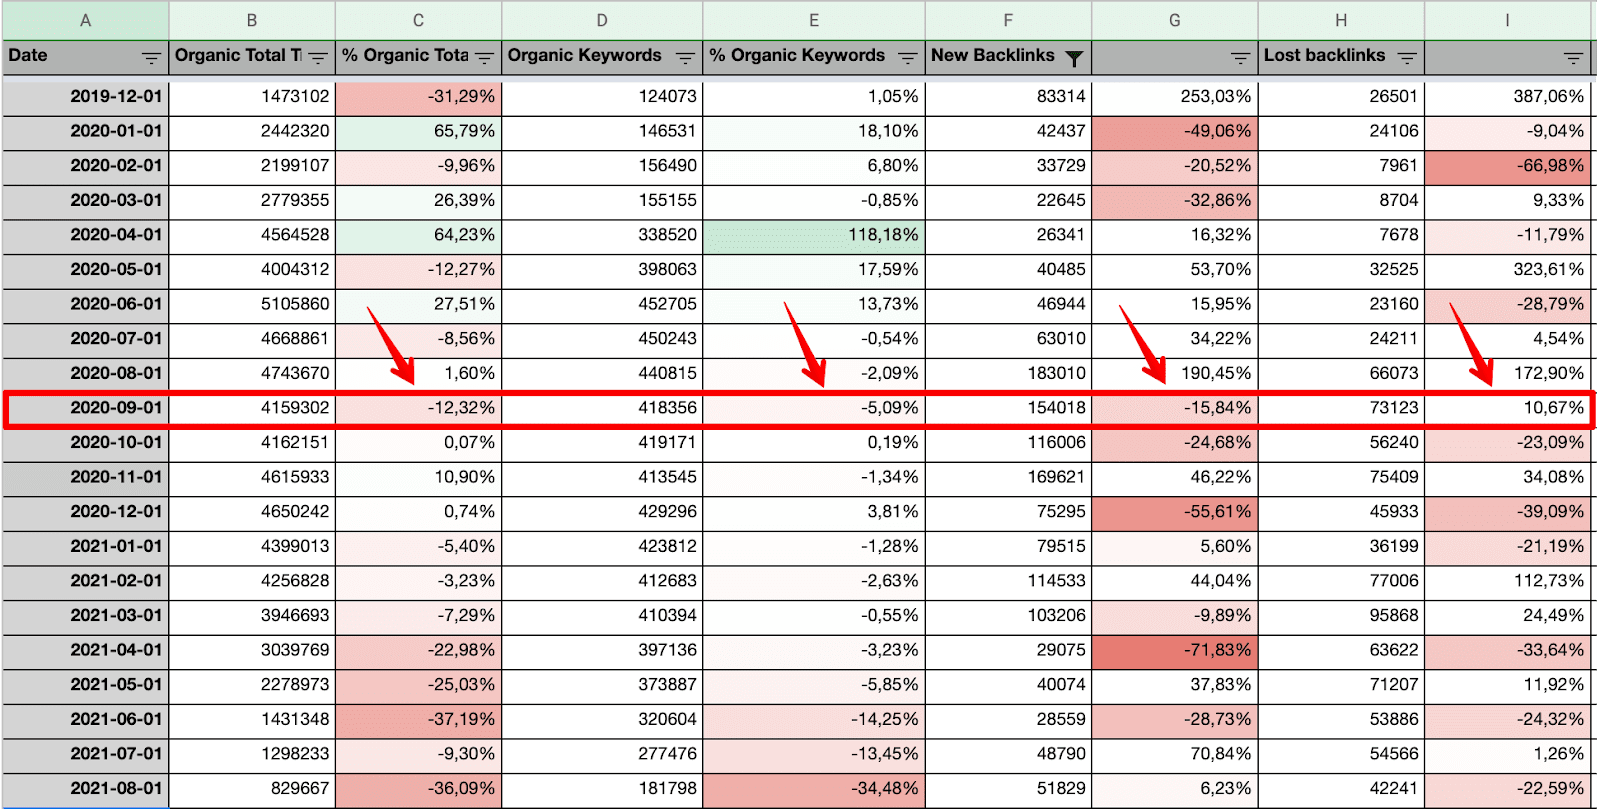Viewport: 1600px width, 809px height.
Task: Click the active funnel icon on New Backlinks
Action: point(1074,58)
